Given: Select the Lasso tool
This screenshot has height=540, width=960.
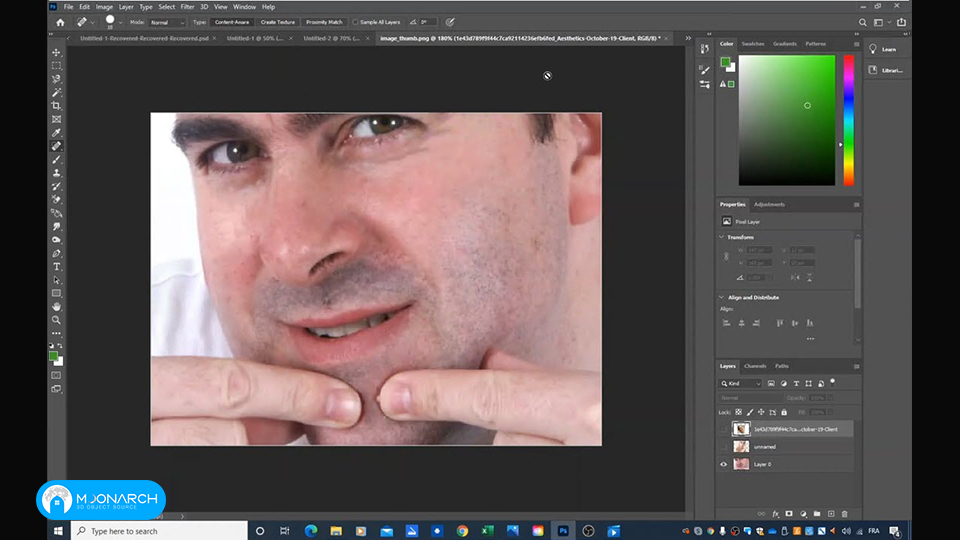Looking at the screenshot, I should pos(56,79).
